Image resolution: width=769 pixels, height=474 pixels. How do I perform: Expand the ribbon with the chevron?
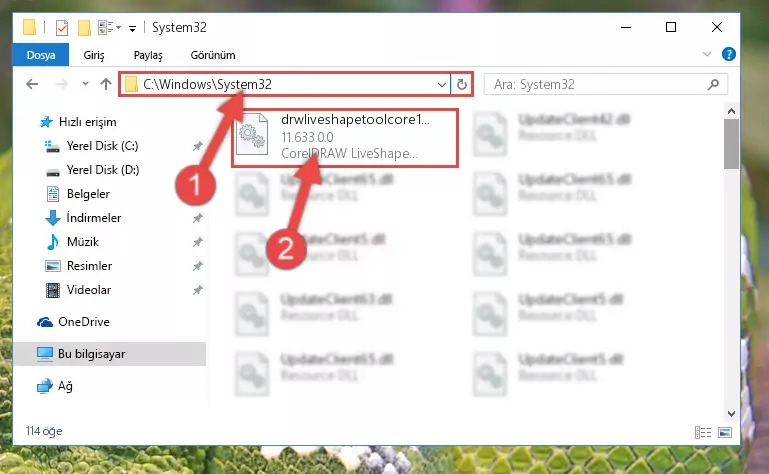[x=707, y=54]
